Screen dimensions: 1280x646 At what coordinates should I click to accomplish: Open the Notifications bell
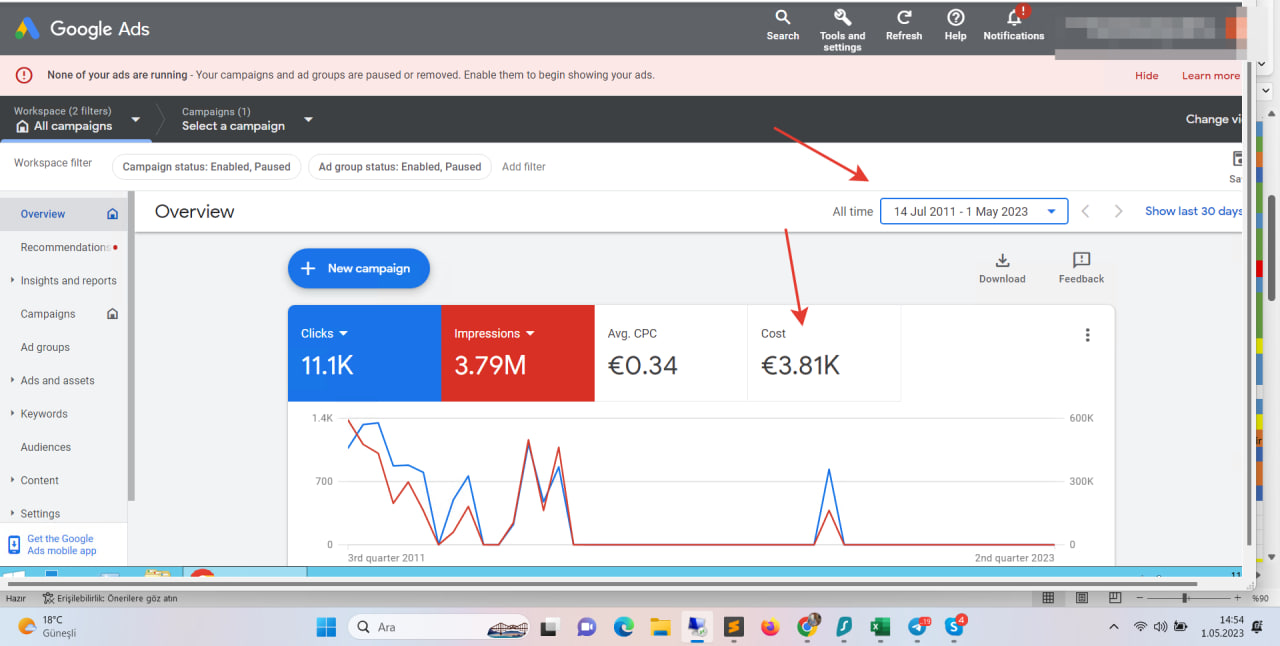(1014, 18)
